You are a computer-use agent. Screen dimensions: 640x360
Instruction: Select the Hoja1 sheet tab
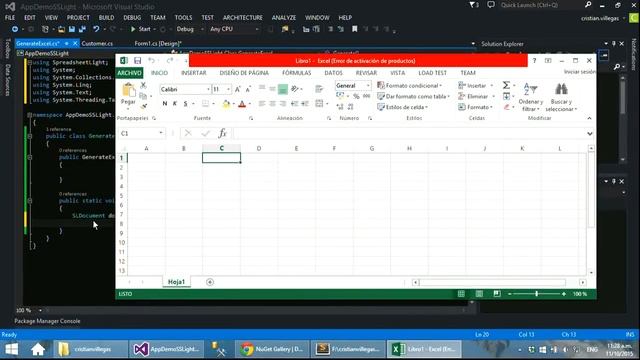click(x=176, y=282)
